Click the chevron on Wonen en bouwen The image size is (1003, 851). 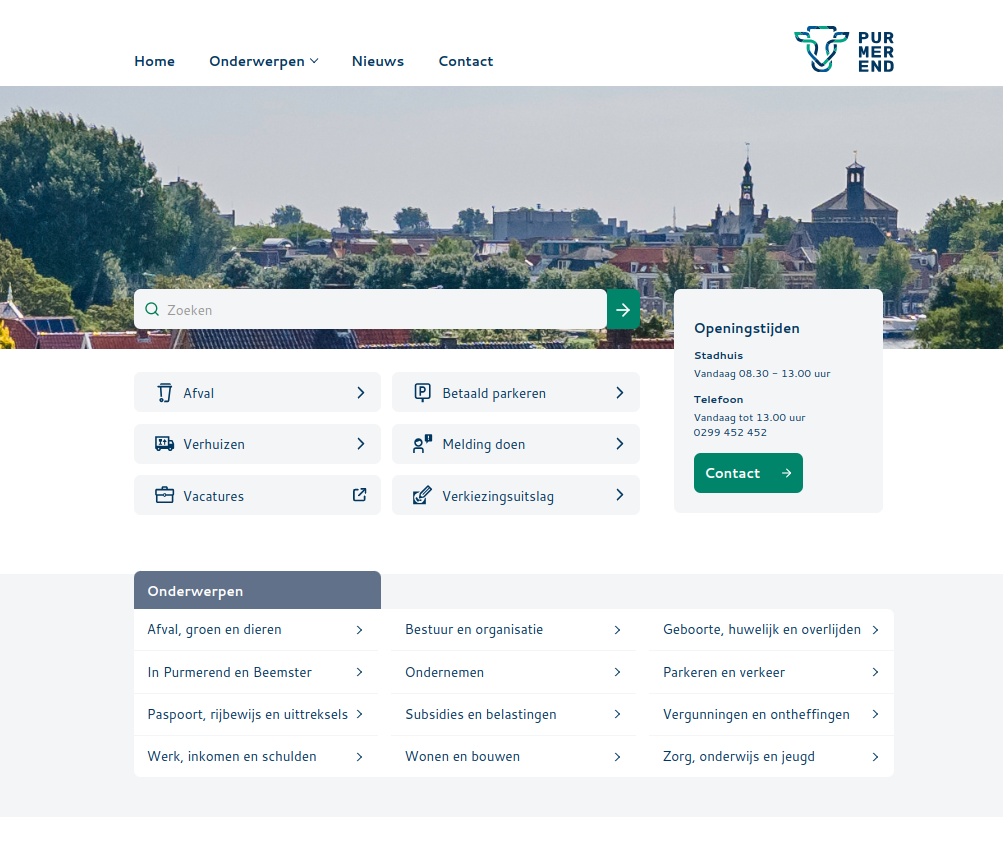(617, 757)
